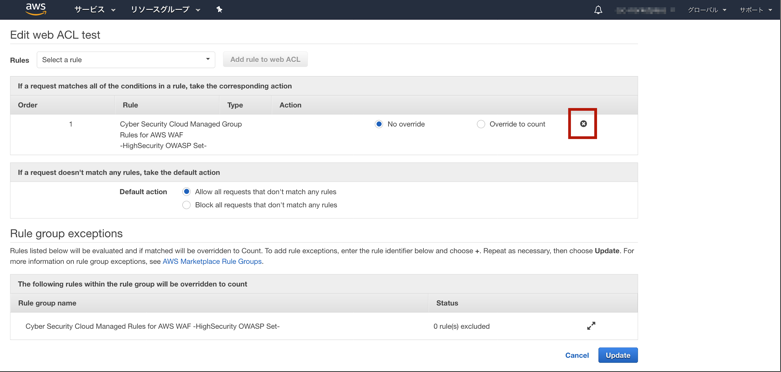Open the サービス menu
The height and width of the screenshot is (372, 781).
(94, 9)
